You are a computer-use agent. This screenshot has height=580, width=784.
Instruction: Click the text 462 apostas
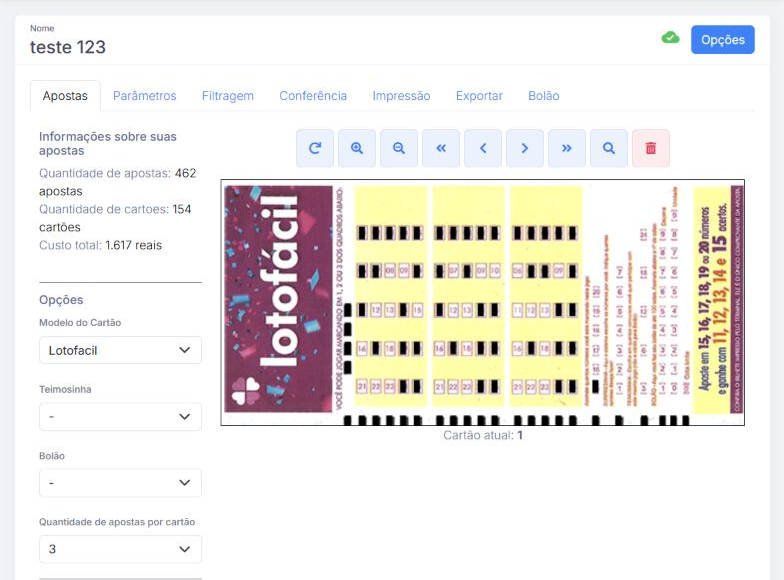pos(118,182)
